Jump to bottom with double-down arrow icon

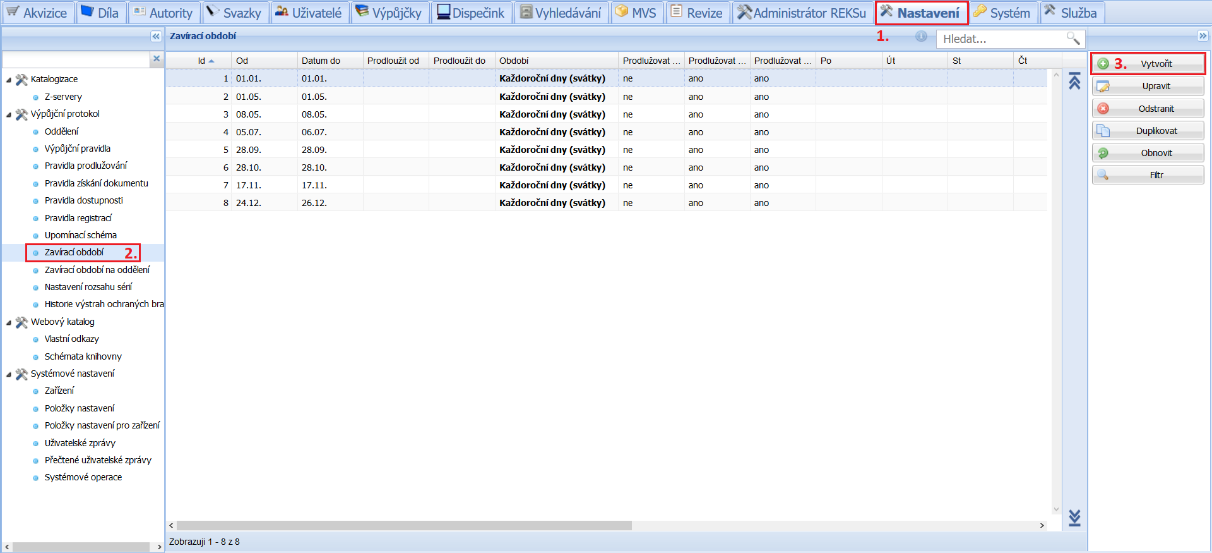pos(1075,517)
